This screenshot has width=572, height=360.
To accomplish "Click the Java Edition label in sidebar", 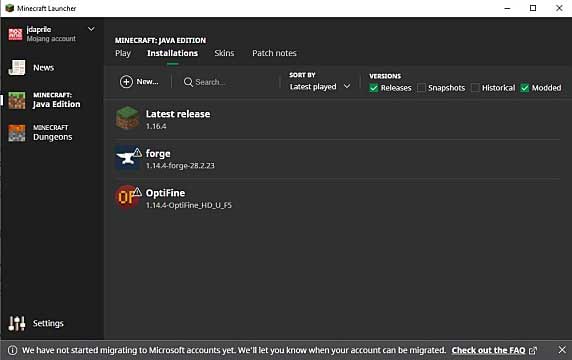I will (57, 104).
